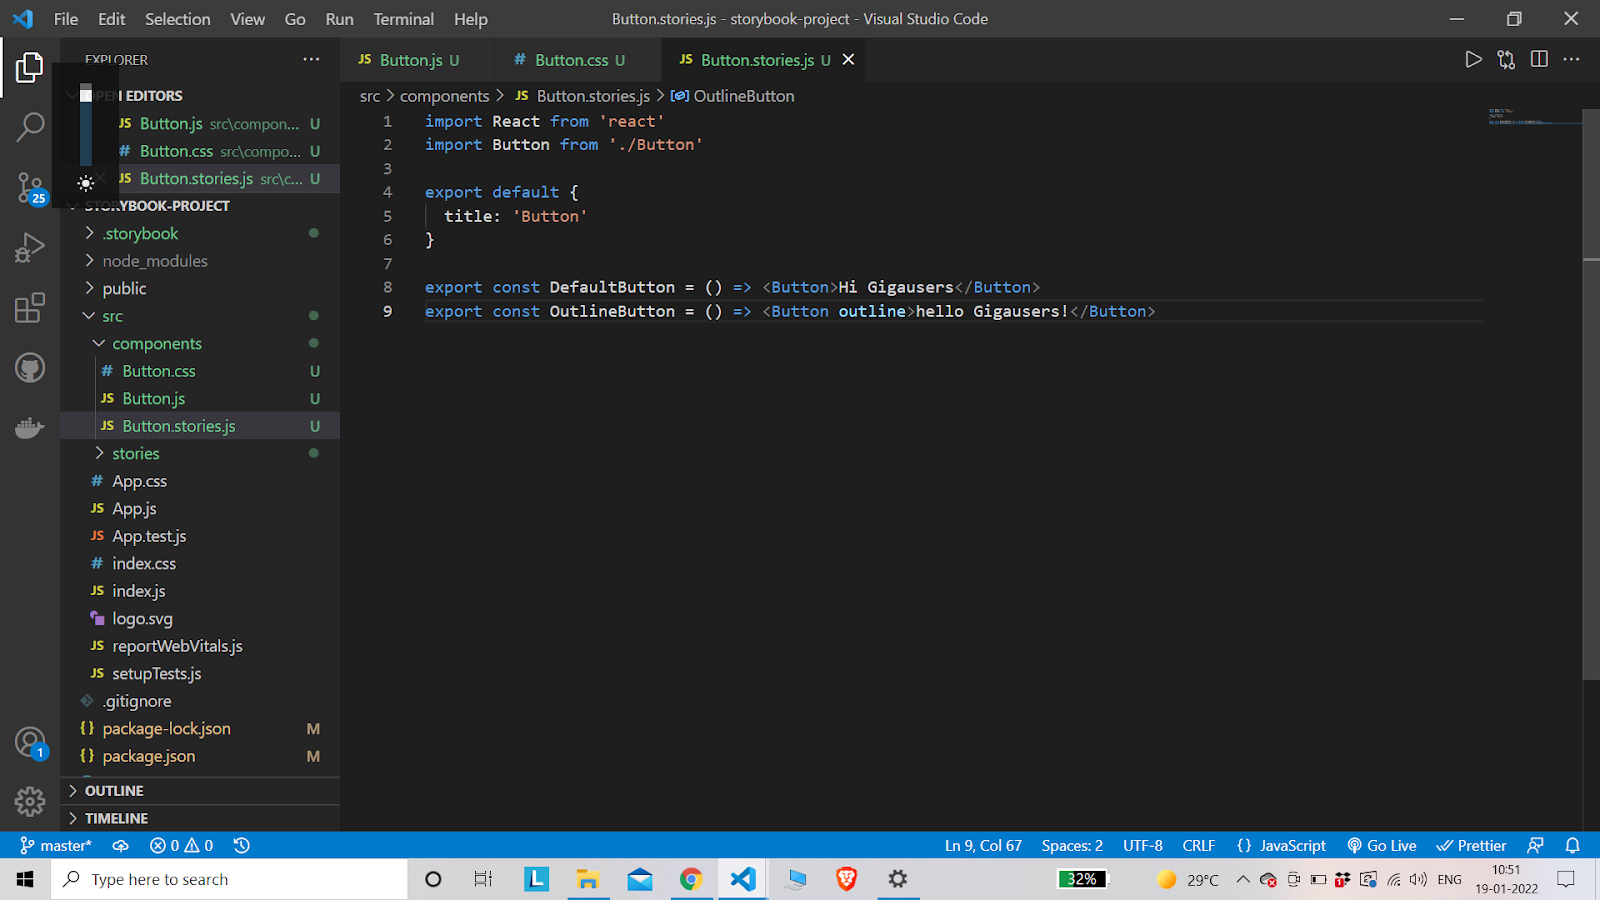Toggle Prettier formatter in status bar
The image size is (1600, 900).
coord(1471,846)
